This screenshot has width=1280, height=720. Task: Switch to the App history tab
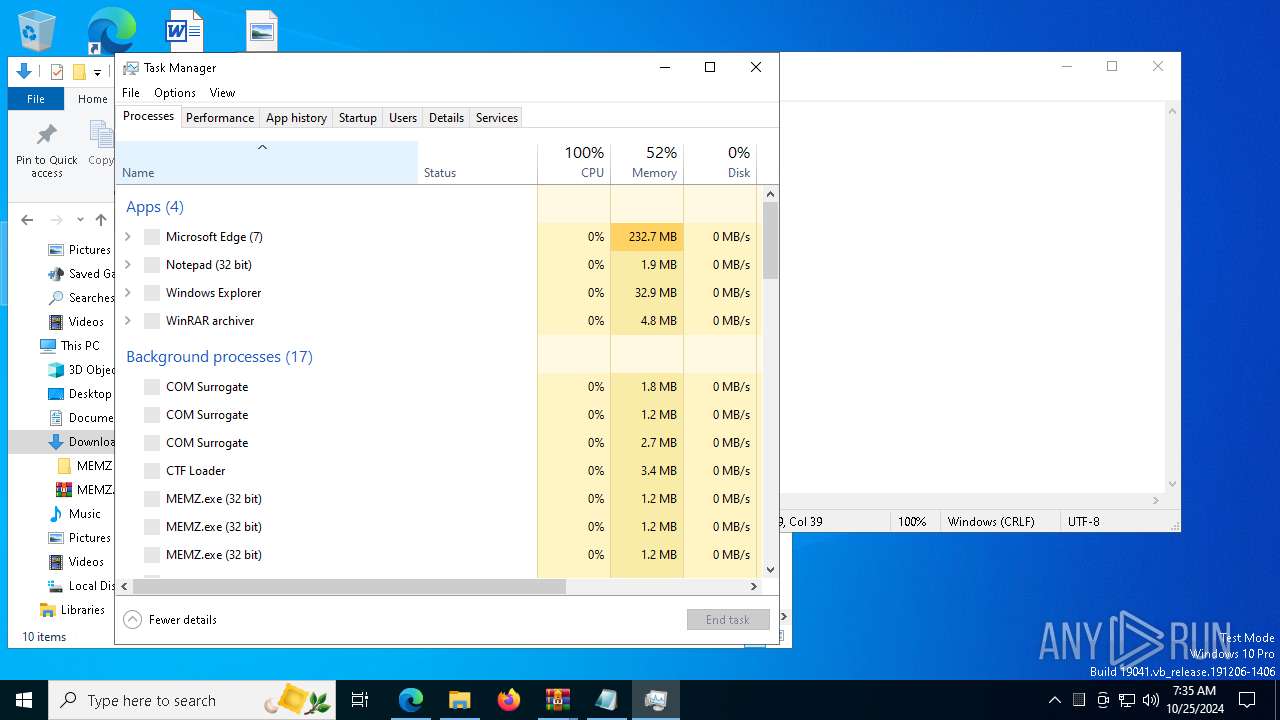point(296,118)
